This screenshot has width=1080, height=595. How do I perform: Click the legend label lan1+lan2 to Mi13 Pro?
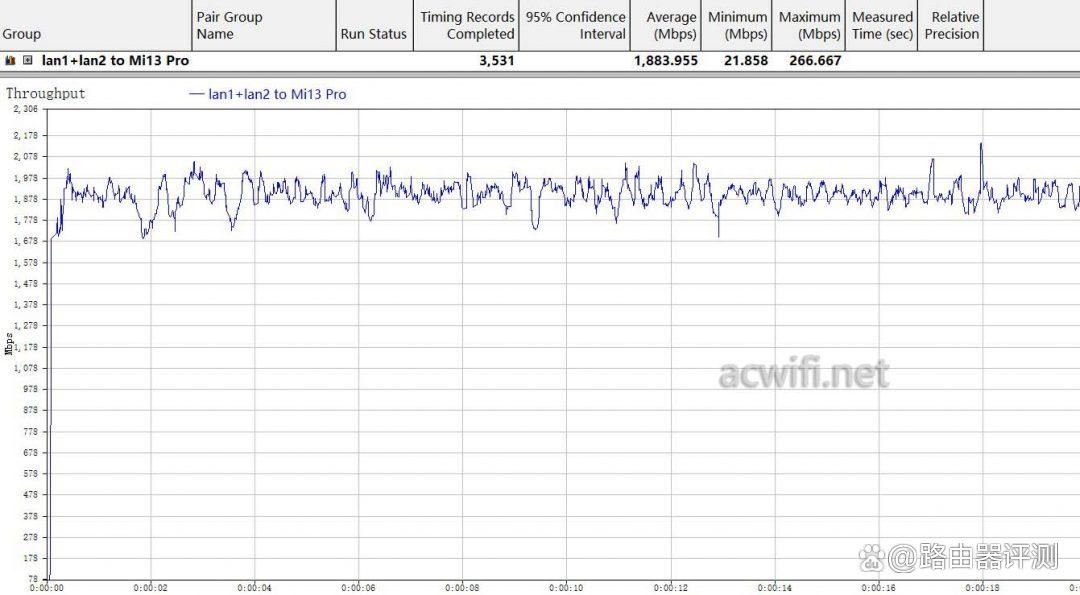point(277,94)
